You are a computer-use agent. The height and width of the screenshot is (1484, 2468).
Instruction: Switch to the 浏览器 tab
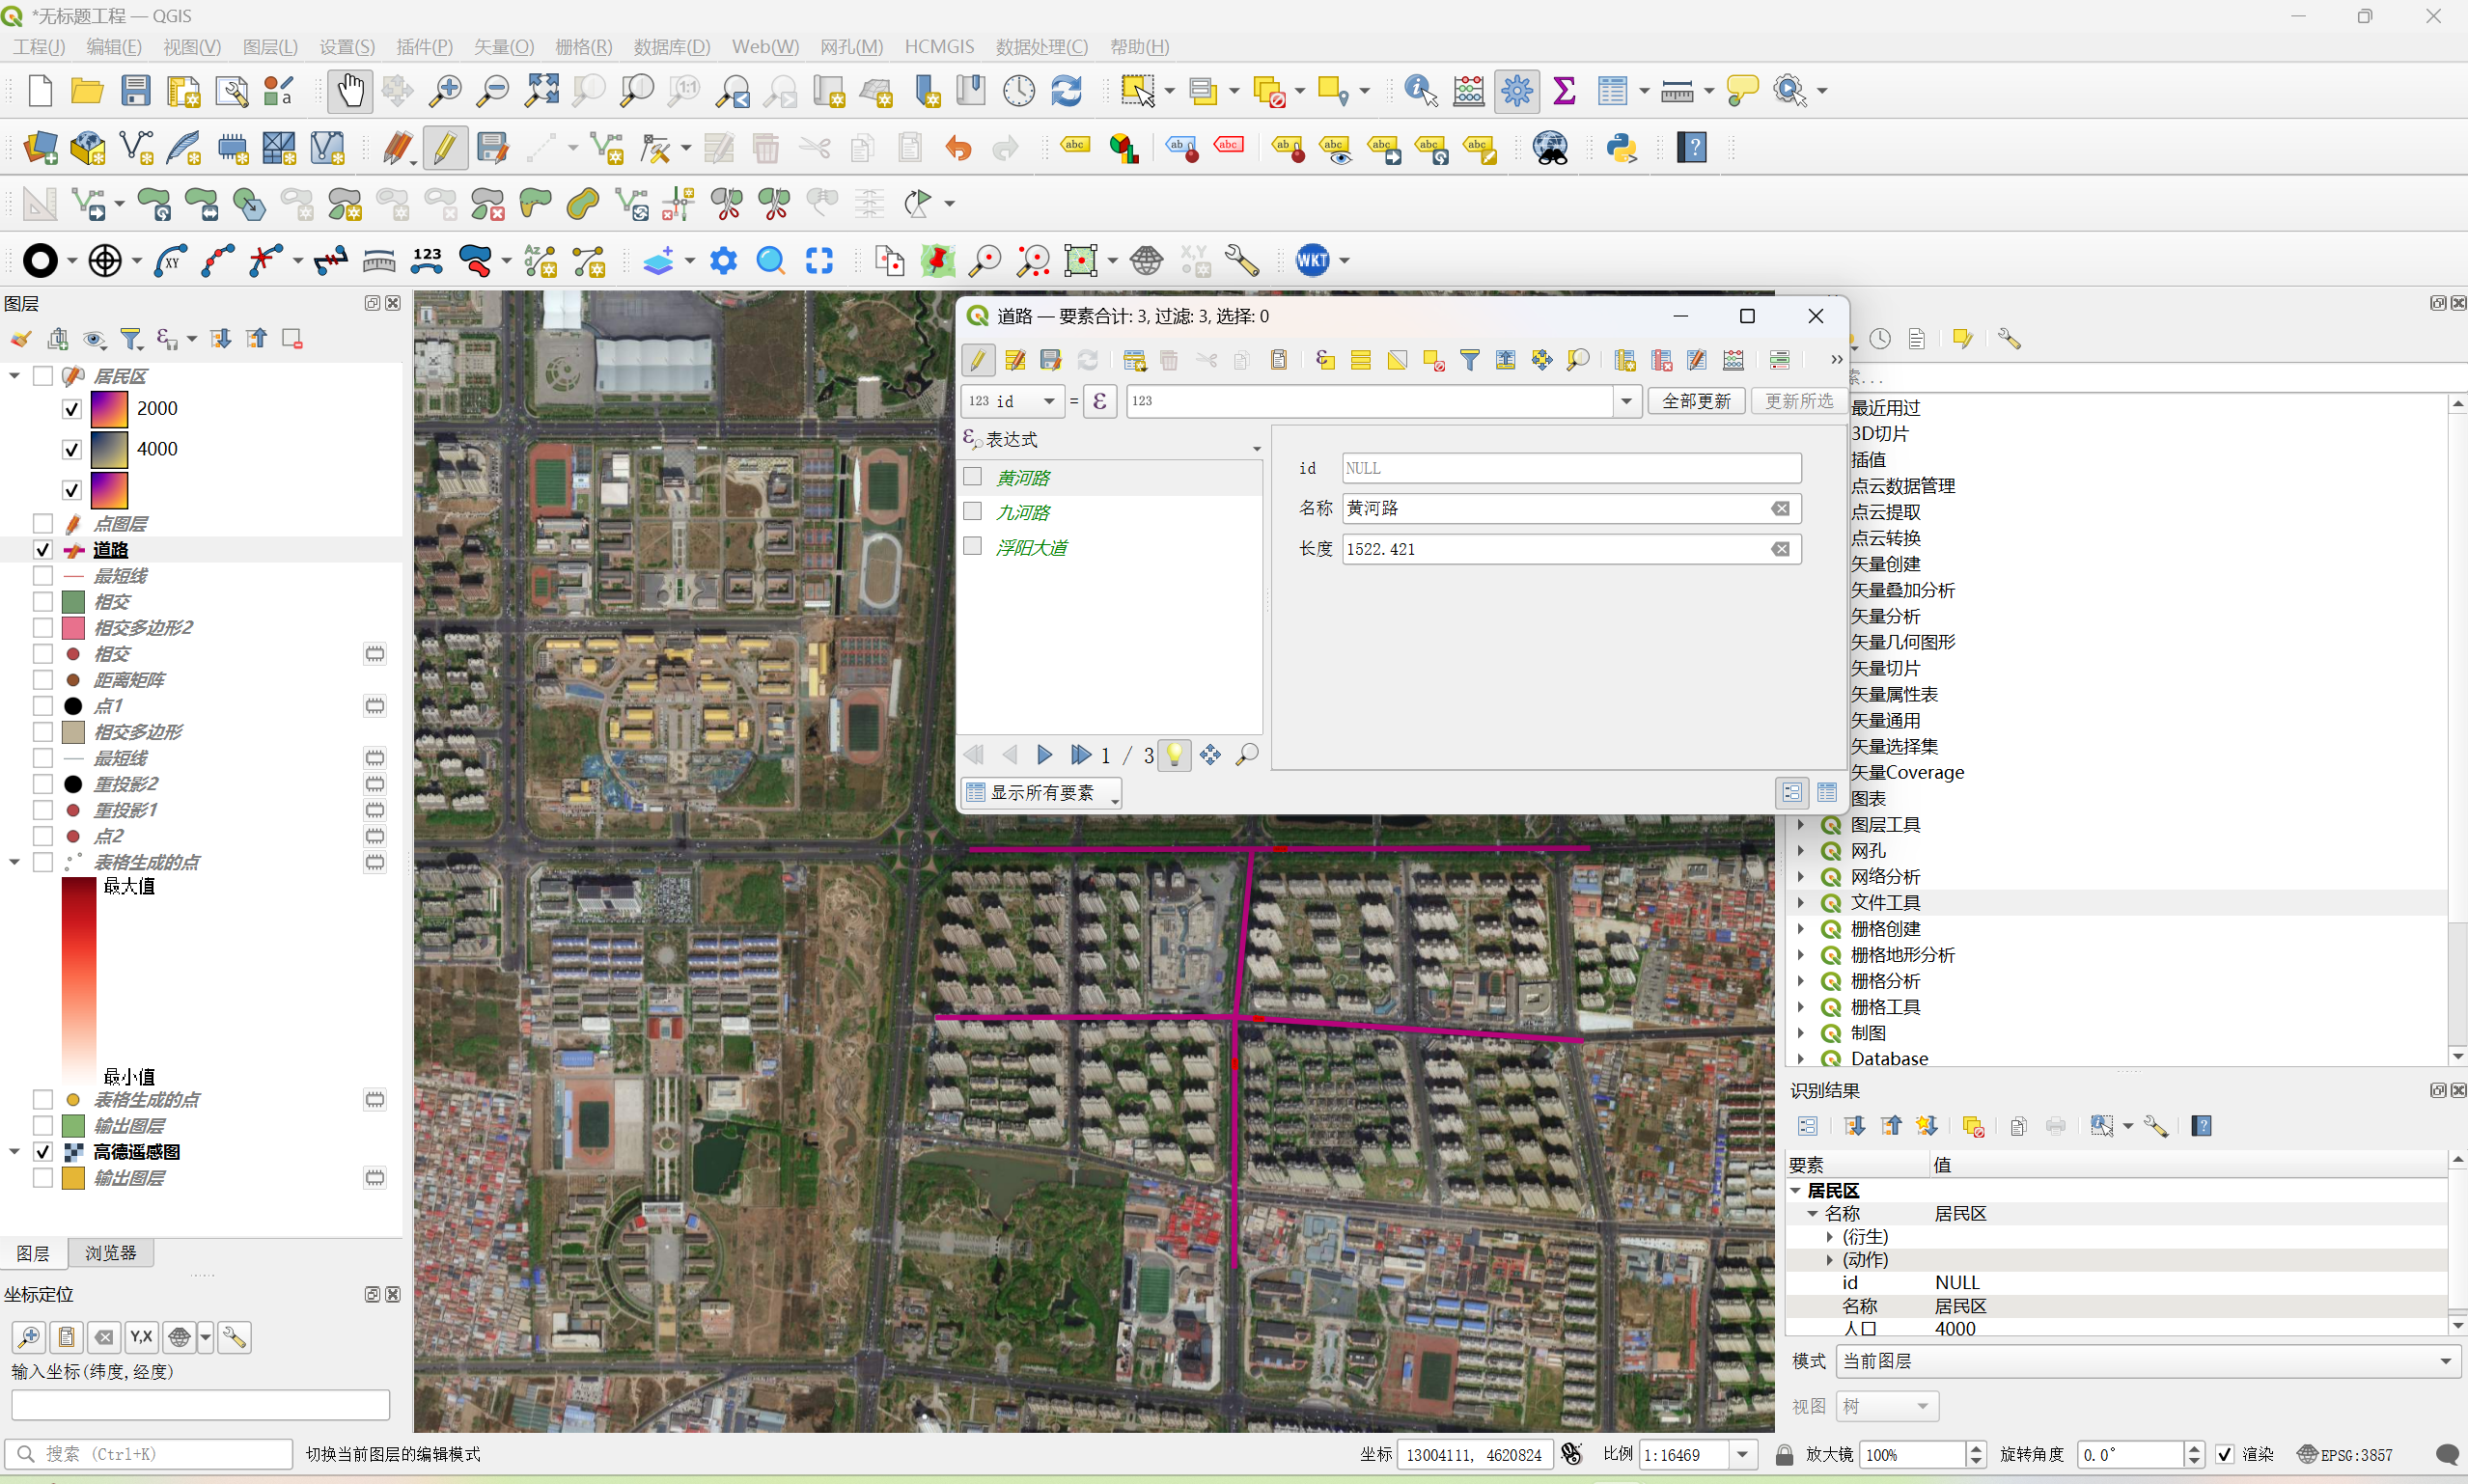pyautogui.click(x=110, y=1253)
